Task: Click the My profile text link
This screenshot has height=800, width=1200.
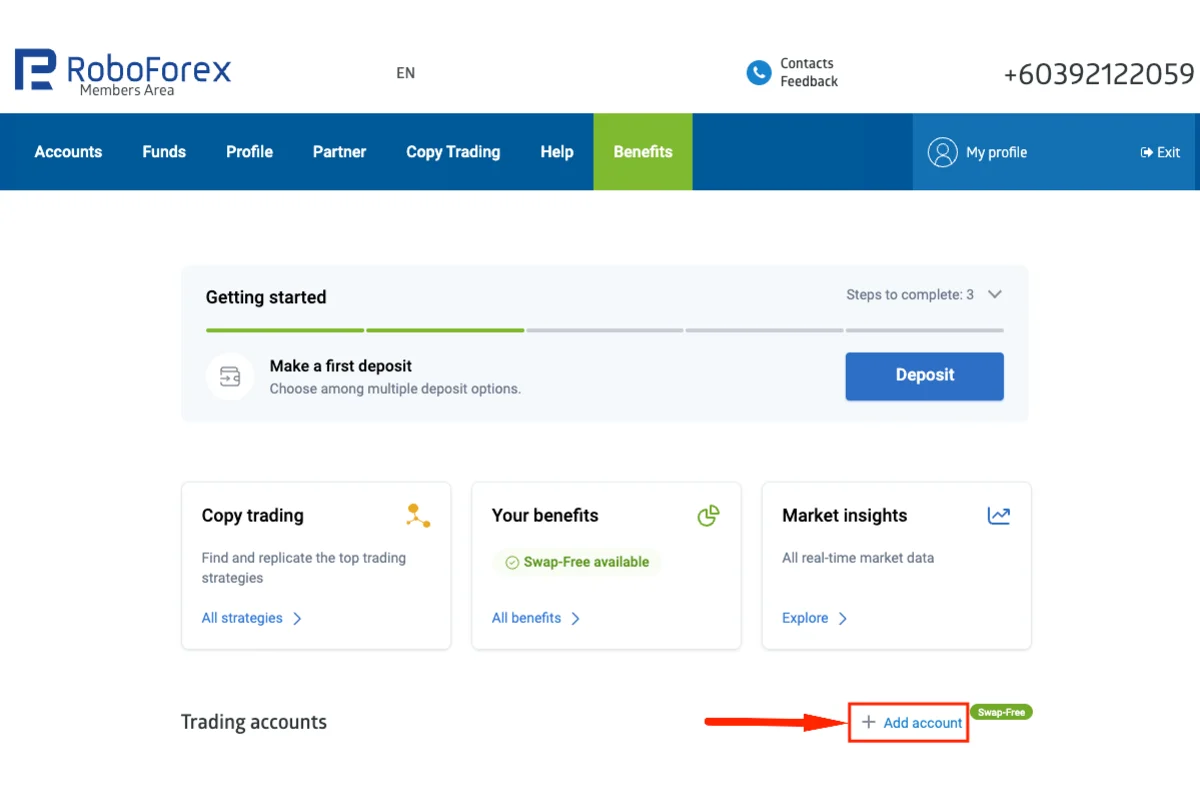Action: (996, 152)
